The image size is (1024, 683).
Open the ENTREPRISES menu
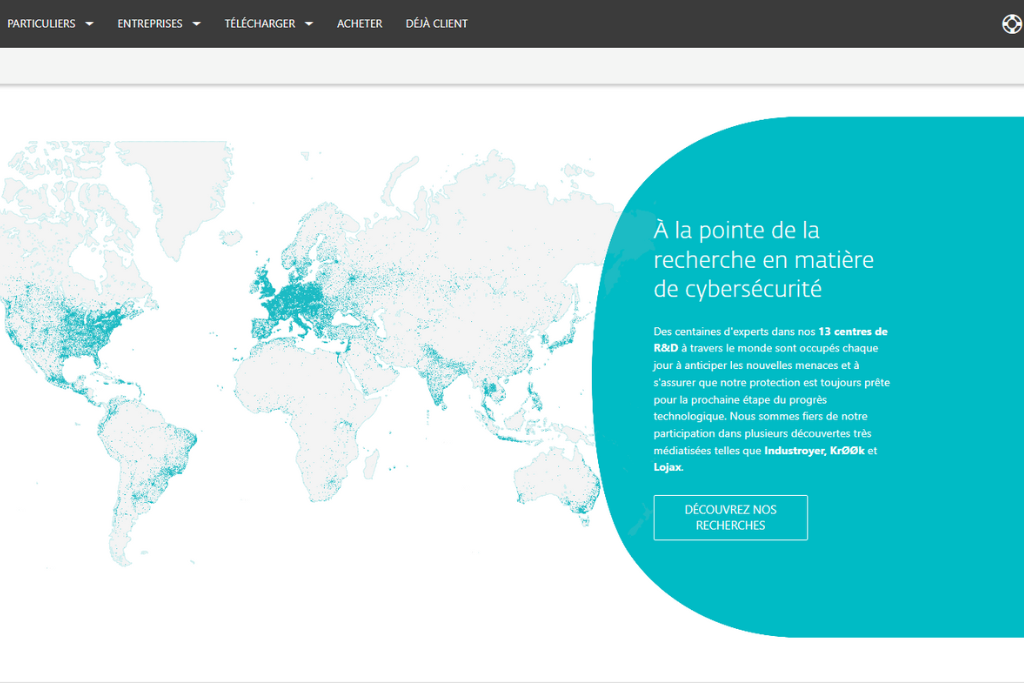point(150,24)
